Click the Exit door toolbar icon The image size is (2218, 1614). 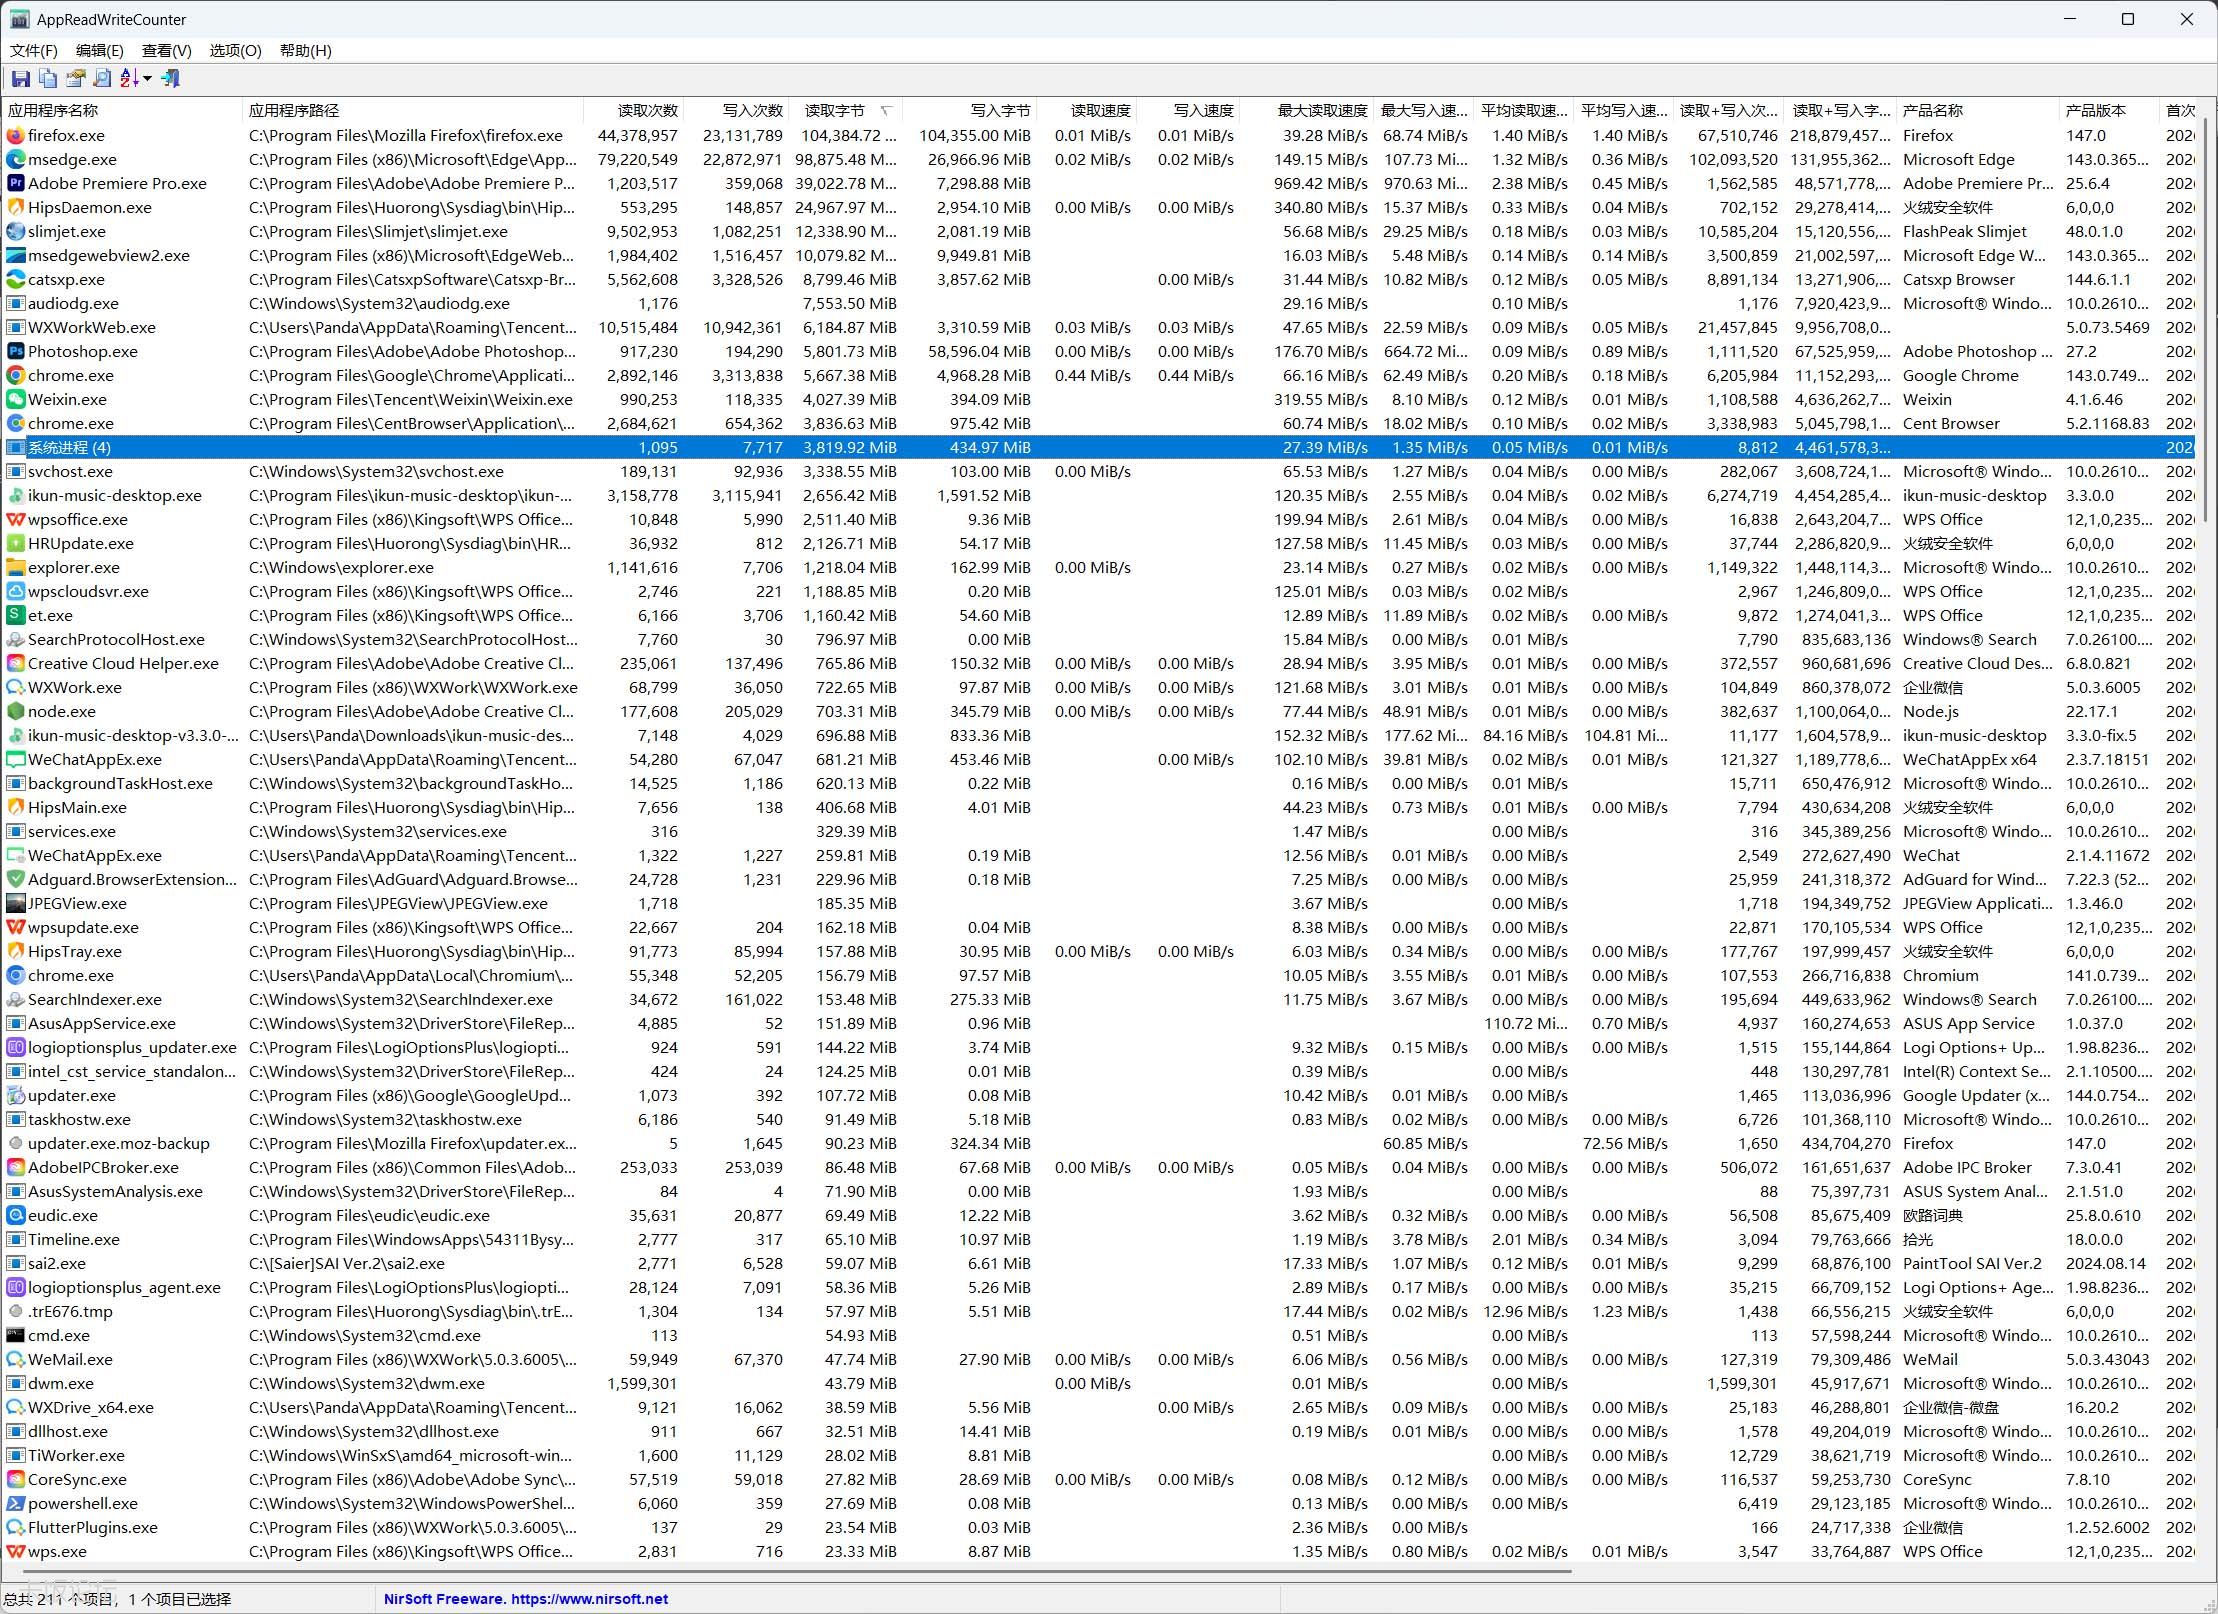pos(171,79)
